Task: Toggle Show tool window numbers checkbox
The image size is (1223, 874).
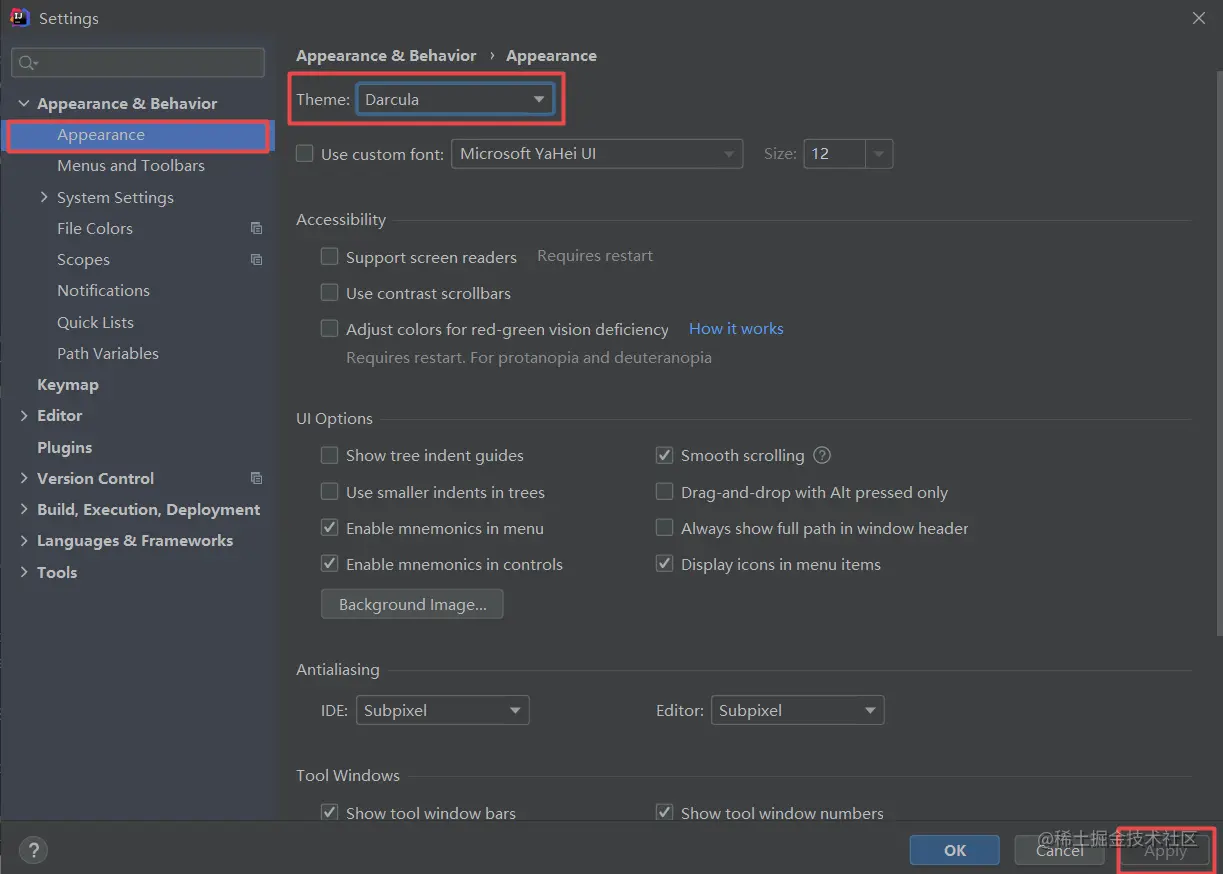Action: click(664, 812)
